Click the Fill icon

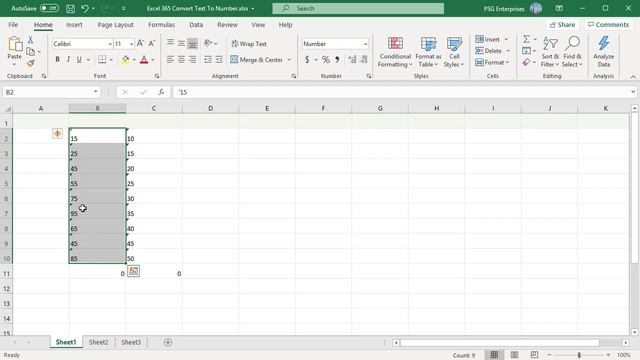[x=527, y=51]
